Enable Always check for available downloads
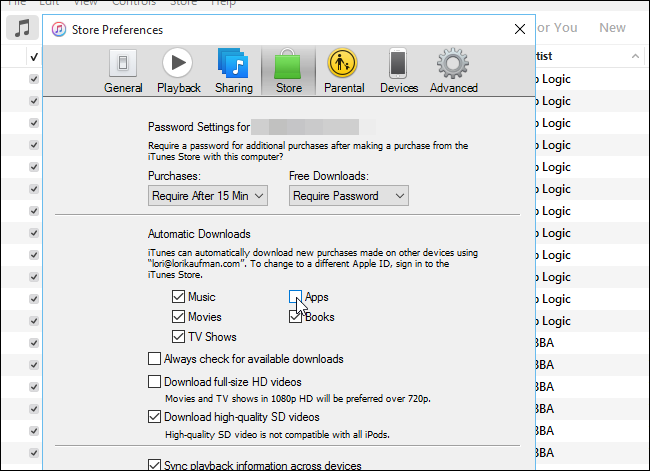Viewport: 650px width, 471px height. [x=154, y=359]
